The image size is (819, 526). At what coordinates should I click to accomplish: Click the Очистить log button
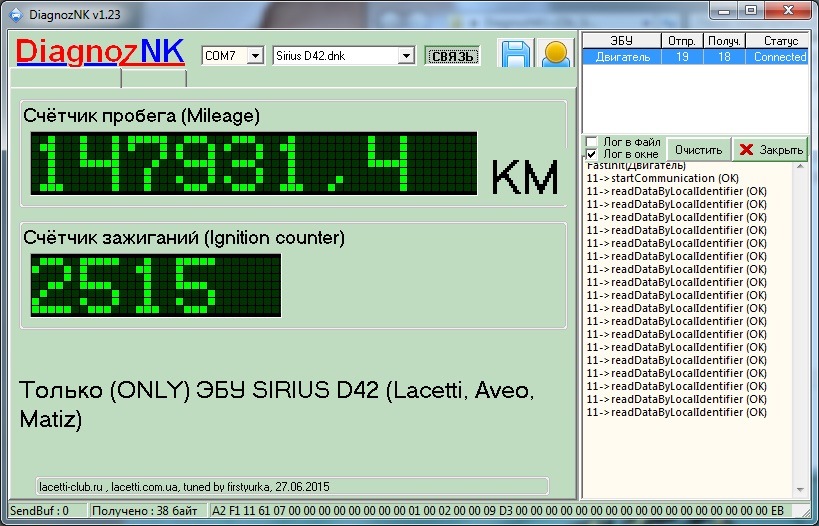tap(698, 150)
